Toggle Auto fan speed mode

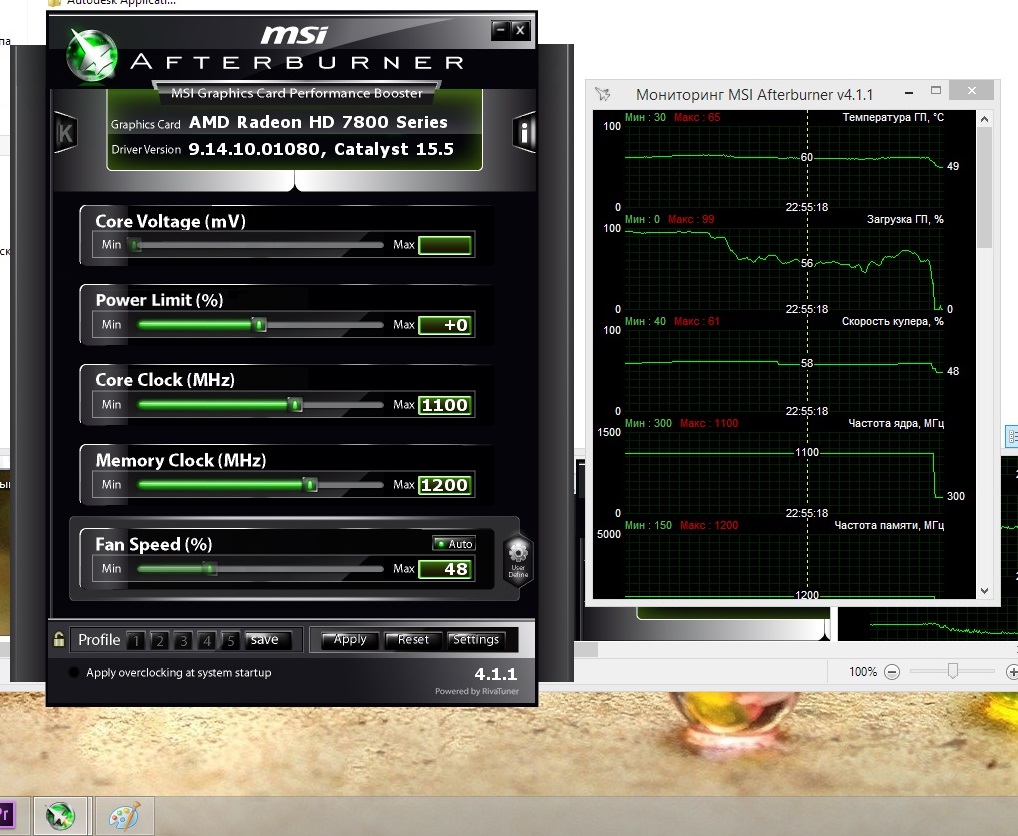pos(454,544)
